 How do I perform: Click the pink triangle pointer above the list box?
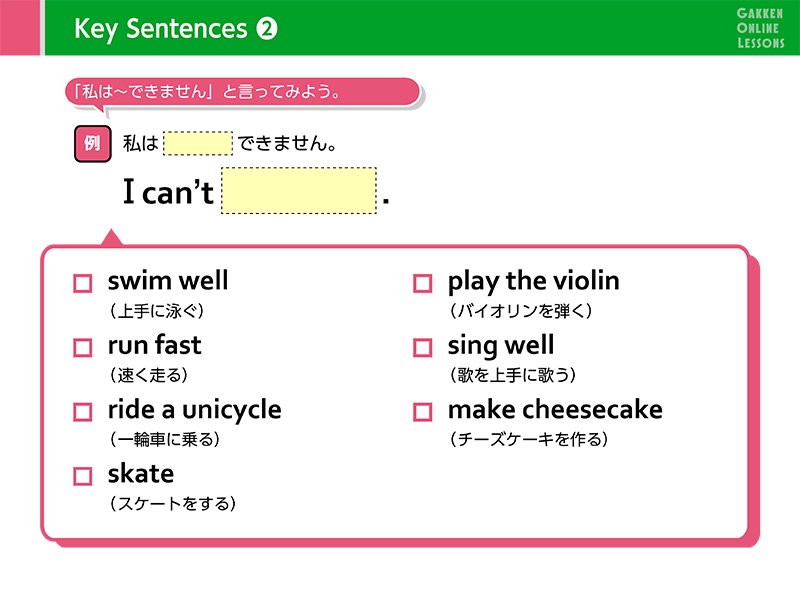[x=113, y=238]
